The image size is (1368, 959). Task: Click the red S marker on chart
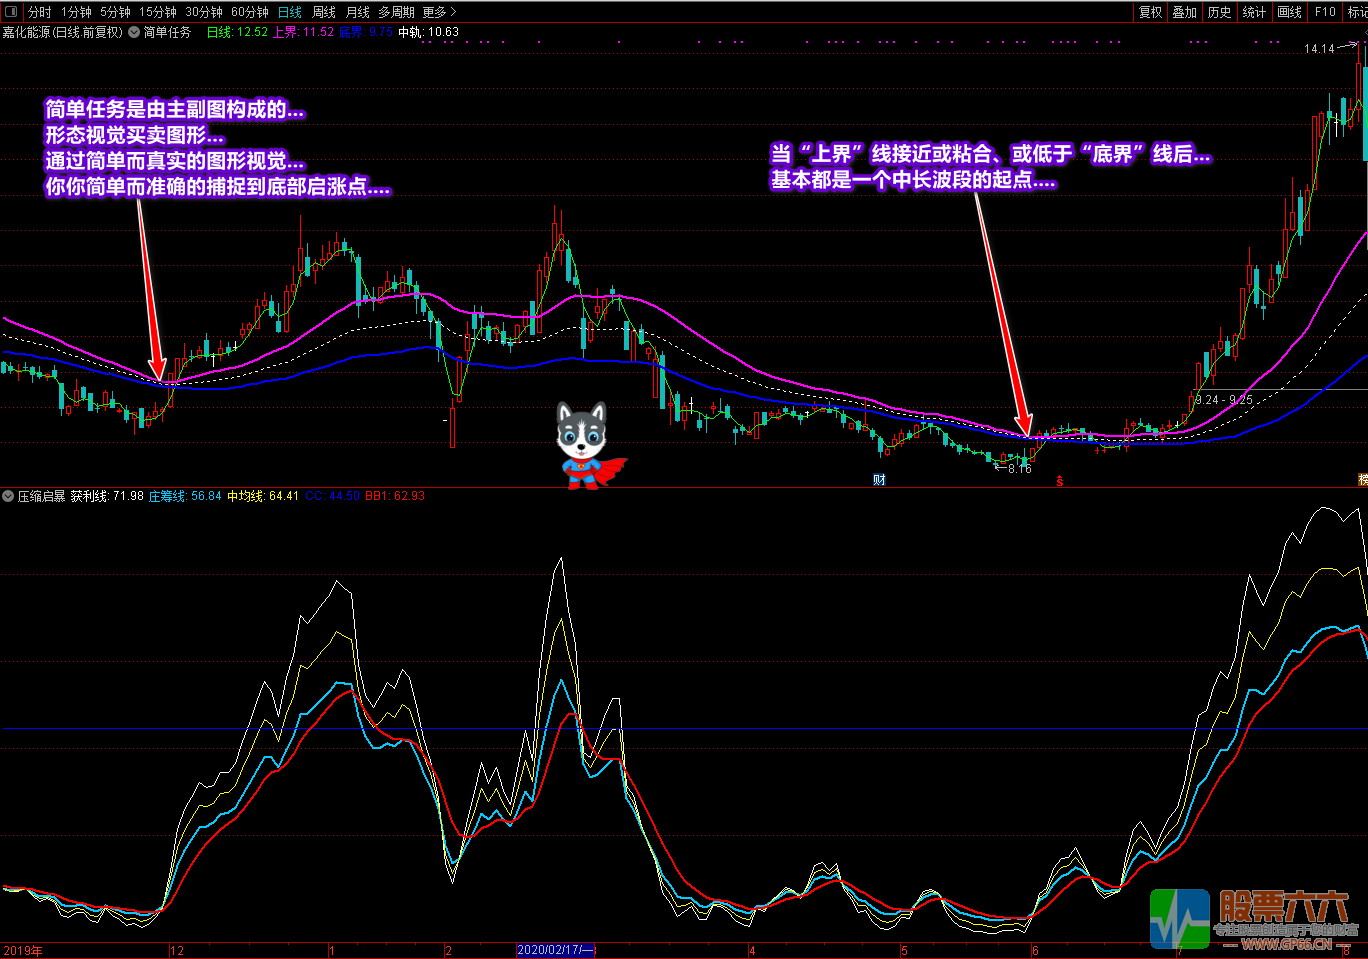[1060, 481]
